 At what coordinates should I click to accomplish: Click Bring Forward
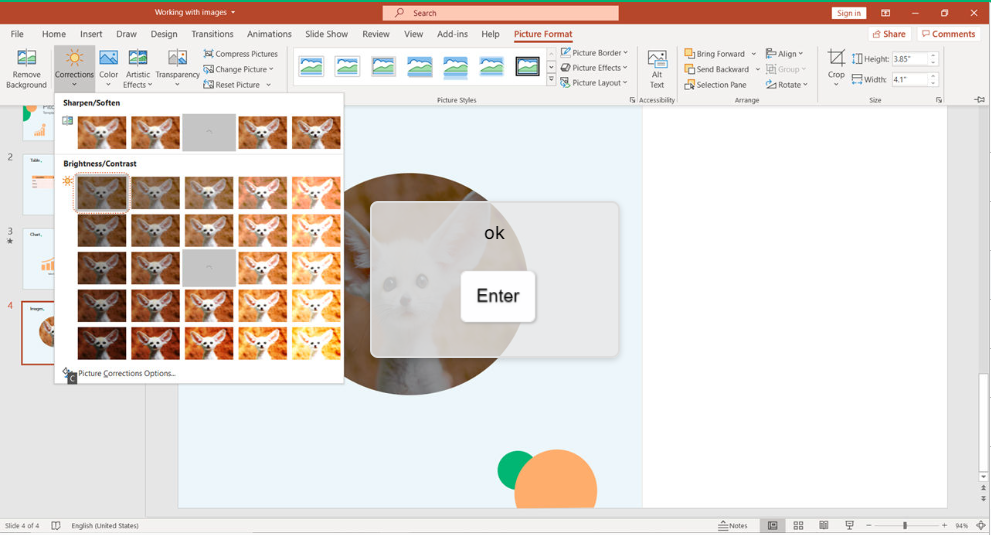715,54
